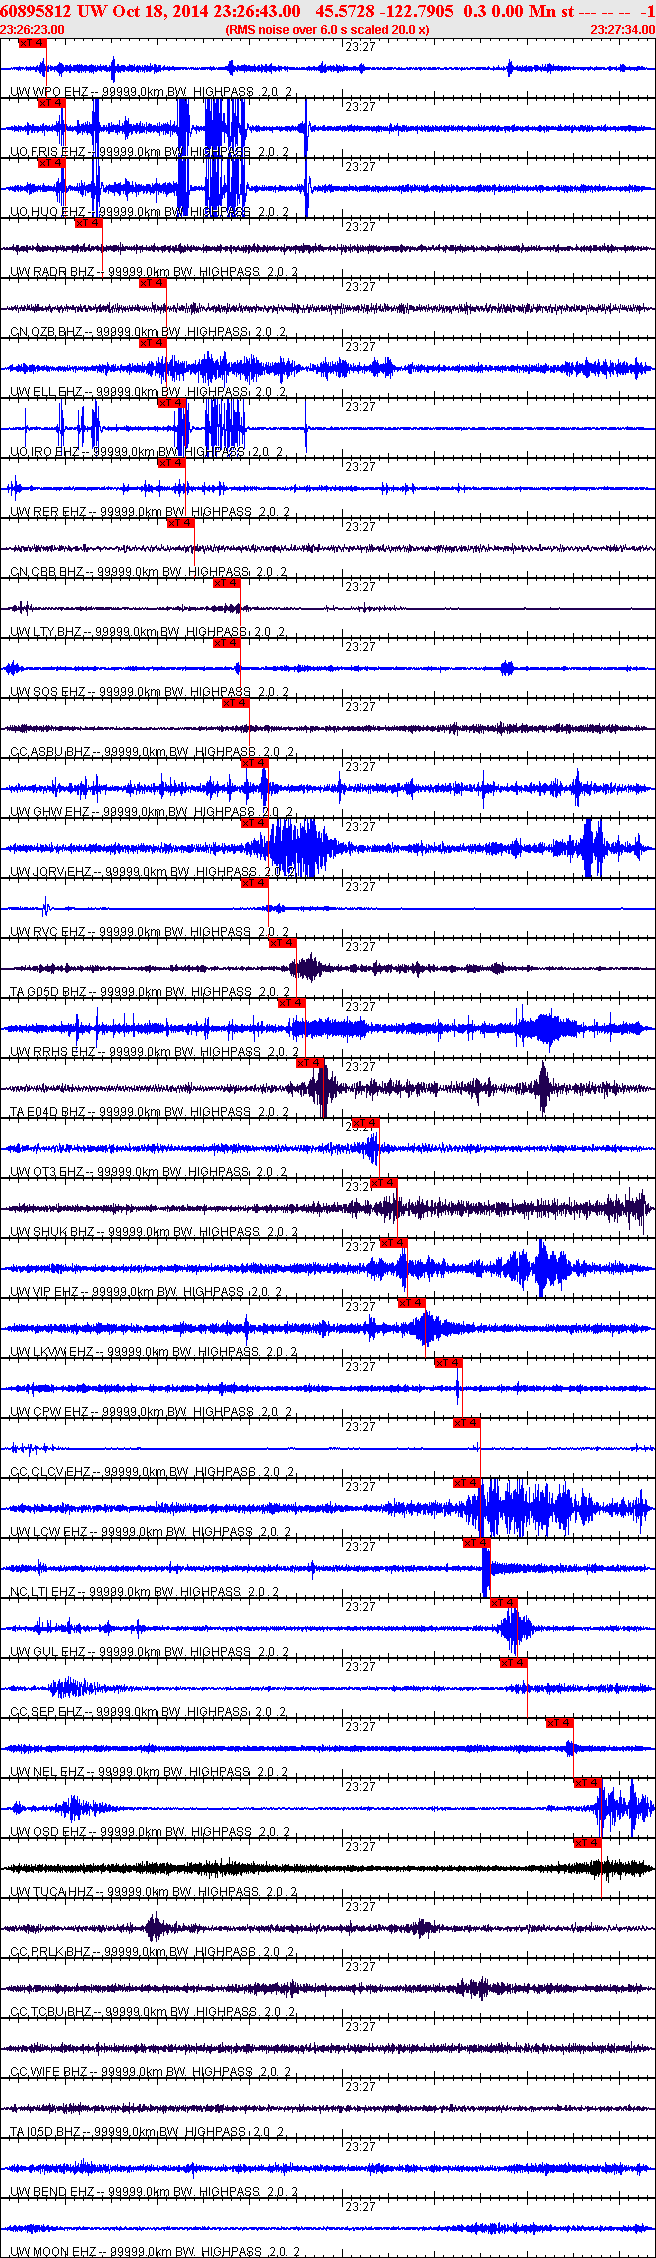Select the "CC TCBU BHZ" station label
Viewport: 656px width, 2258px height.
tap(51, 2012)
